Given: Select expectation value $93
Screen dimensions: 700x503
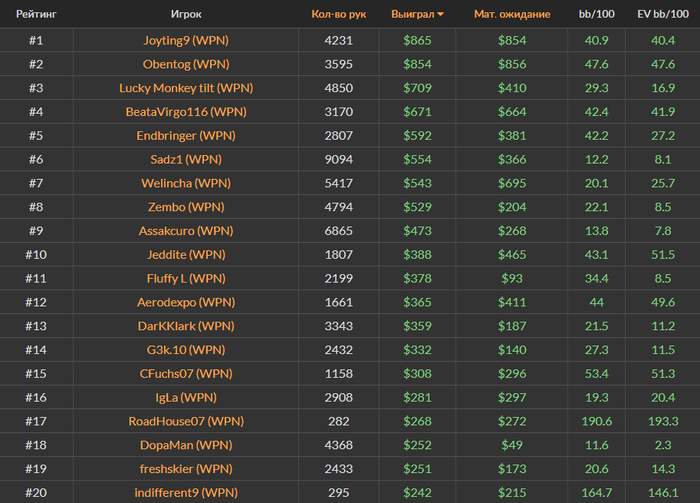Looking at the screenshot, I should 512,279.
